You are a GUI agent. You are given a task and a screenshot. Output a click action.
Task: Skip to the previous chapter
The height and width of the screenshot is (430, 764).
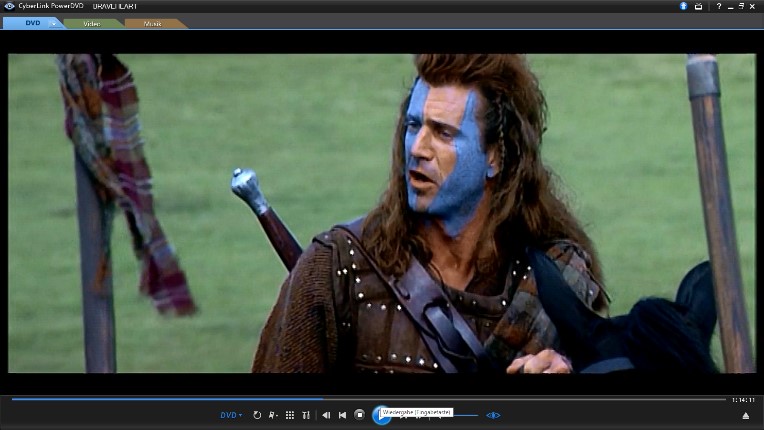(342, 415)
